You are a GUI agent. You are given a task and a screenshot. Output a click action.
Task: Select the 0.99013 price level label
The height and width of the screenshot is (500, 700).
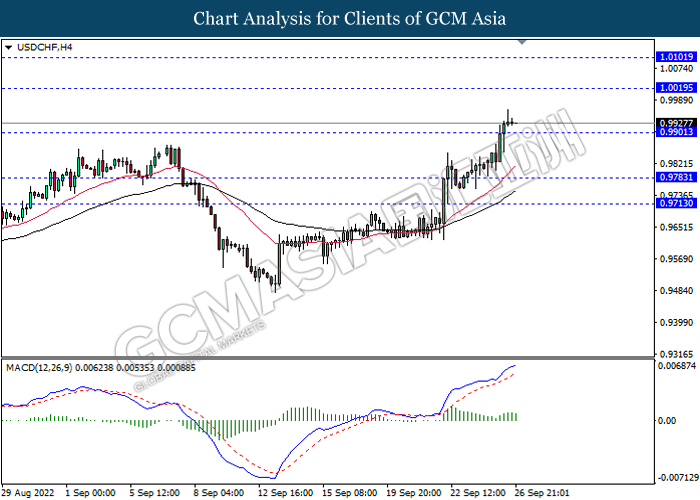pyautogui.click(x=676, y=132)
